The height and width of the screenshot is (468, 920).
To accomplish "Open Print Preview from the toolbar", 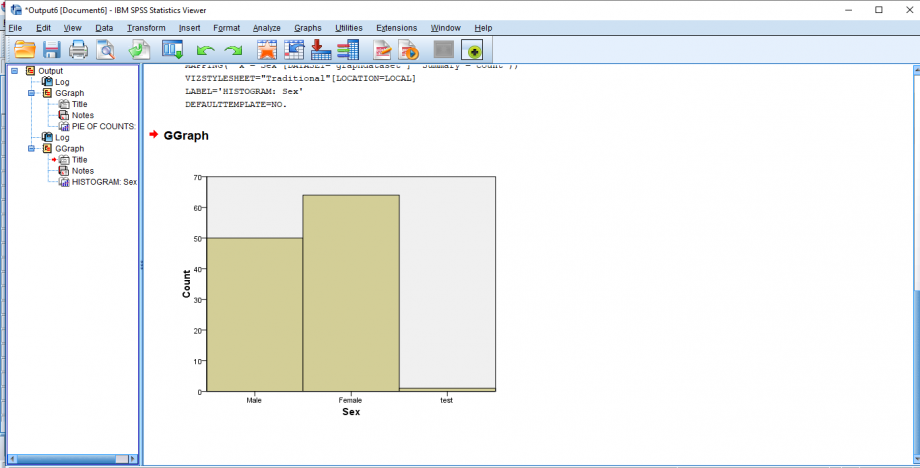I will click(x=105, y=49).
